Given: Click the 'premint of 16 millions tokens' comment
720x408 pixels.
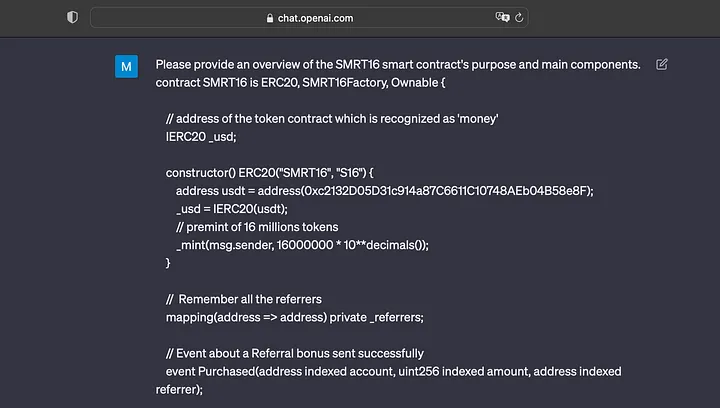Looking at the screenshot, I should click(257, 227).
